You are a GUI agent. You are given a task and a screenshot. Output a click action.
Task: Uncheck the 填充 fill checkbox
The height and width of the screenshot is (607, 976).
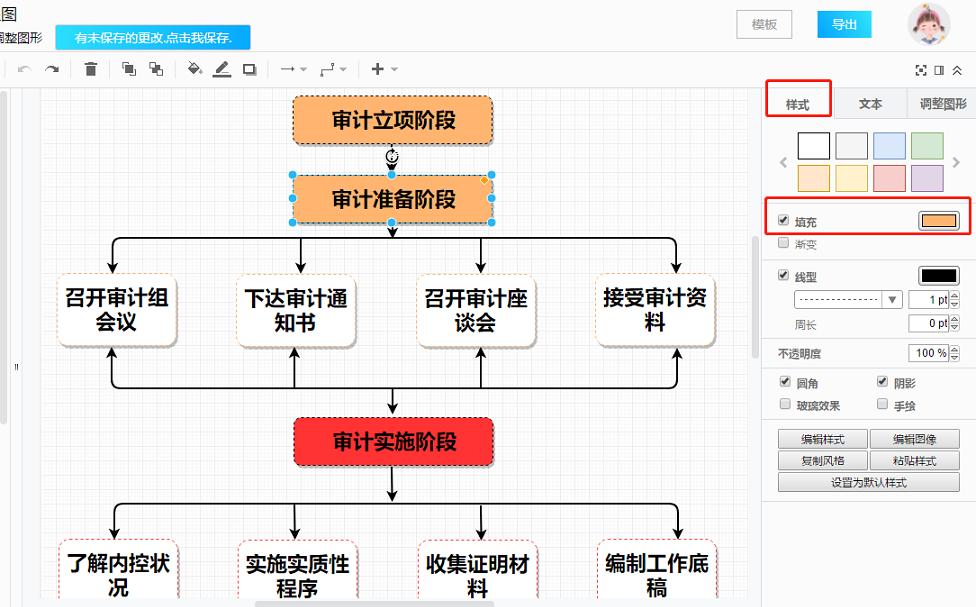[785, 218]
